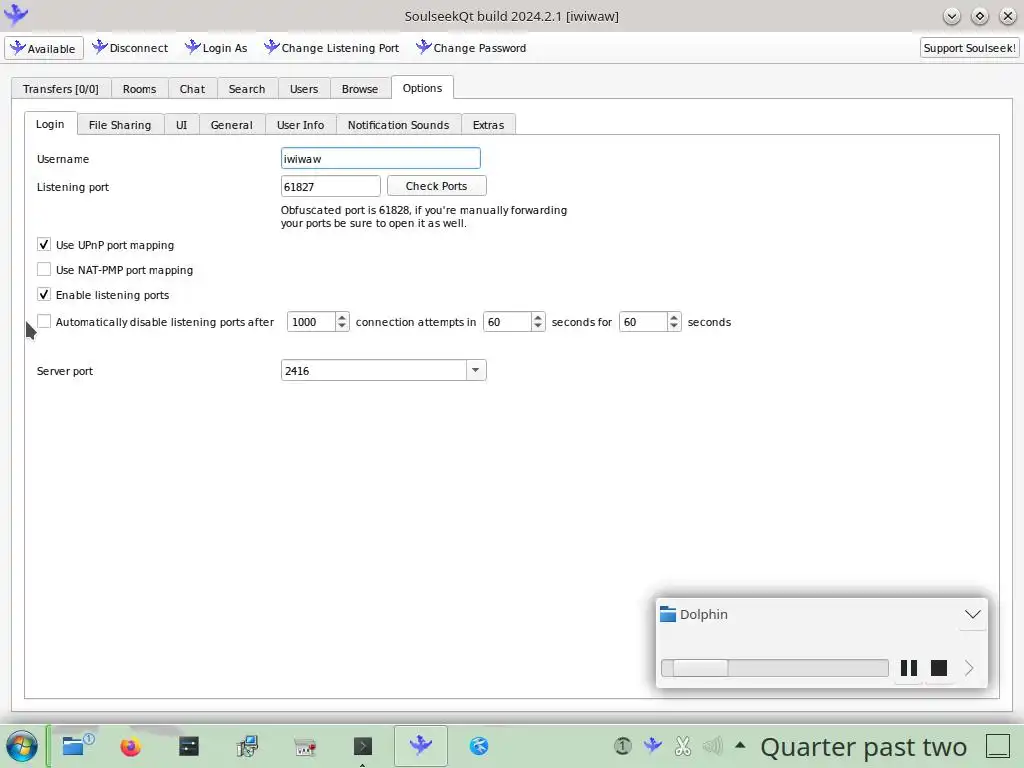Open the User Info sub-tab
The image size is (1024, 768).
point(300,125)
